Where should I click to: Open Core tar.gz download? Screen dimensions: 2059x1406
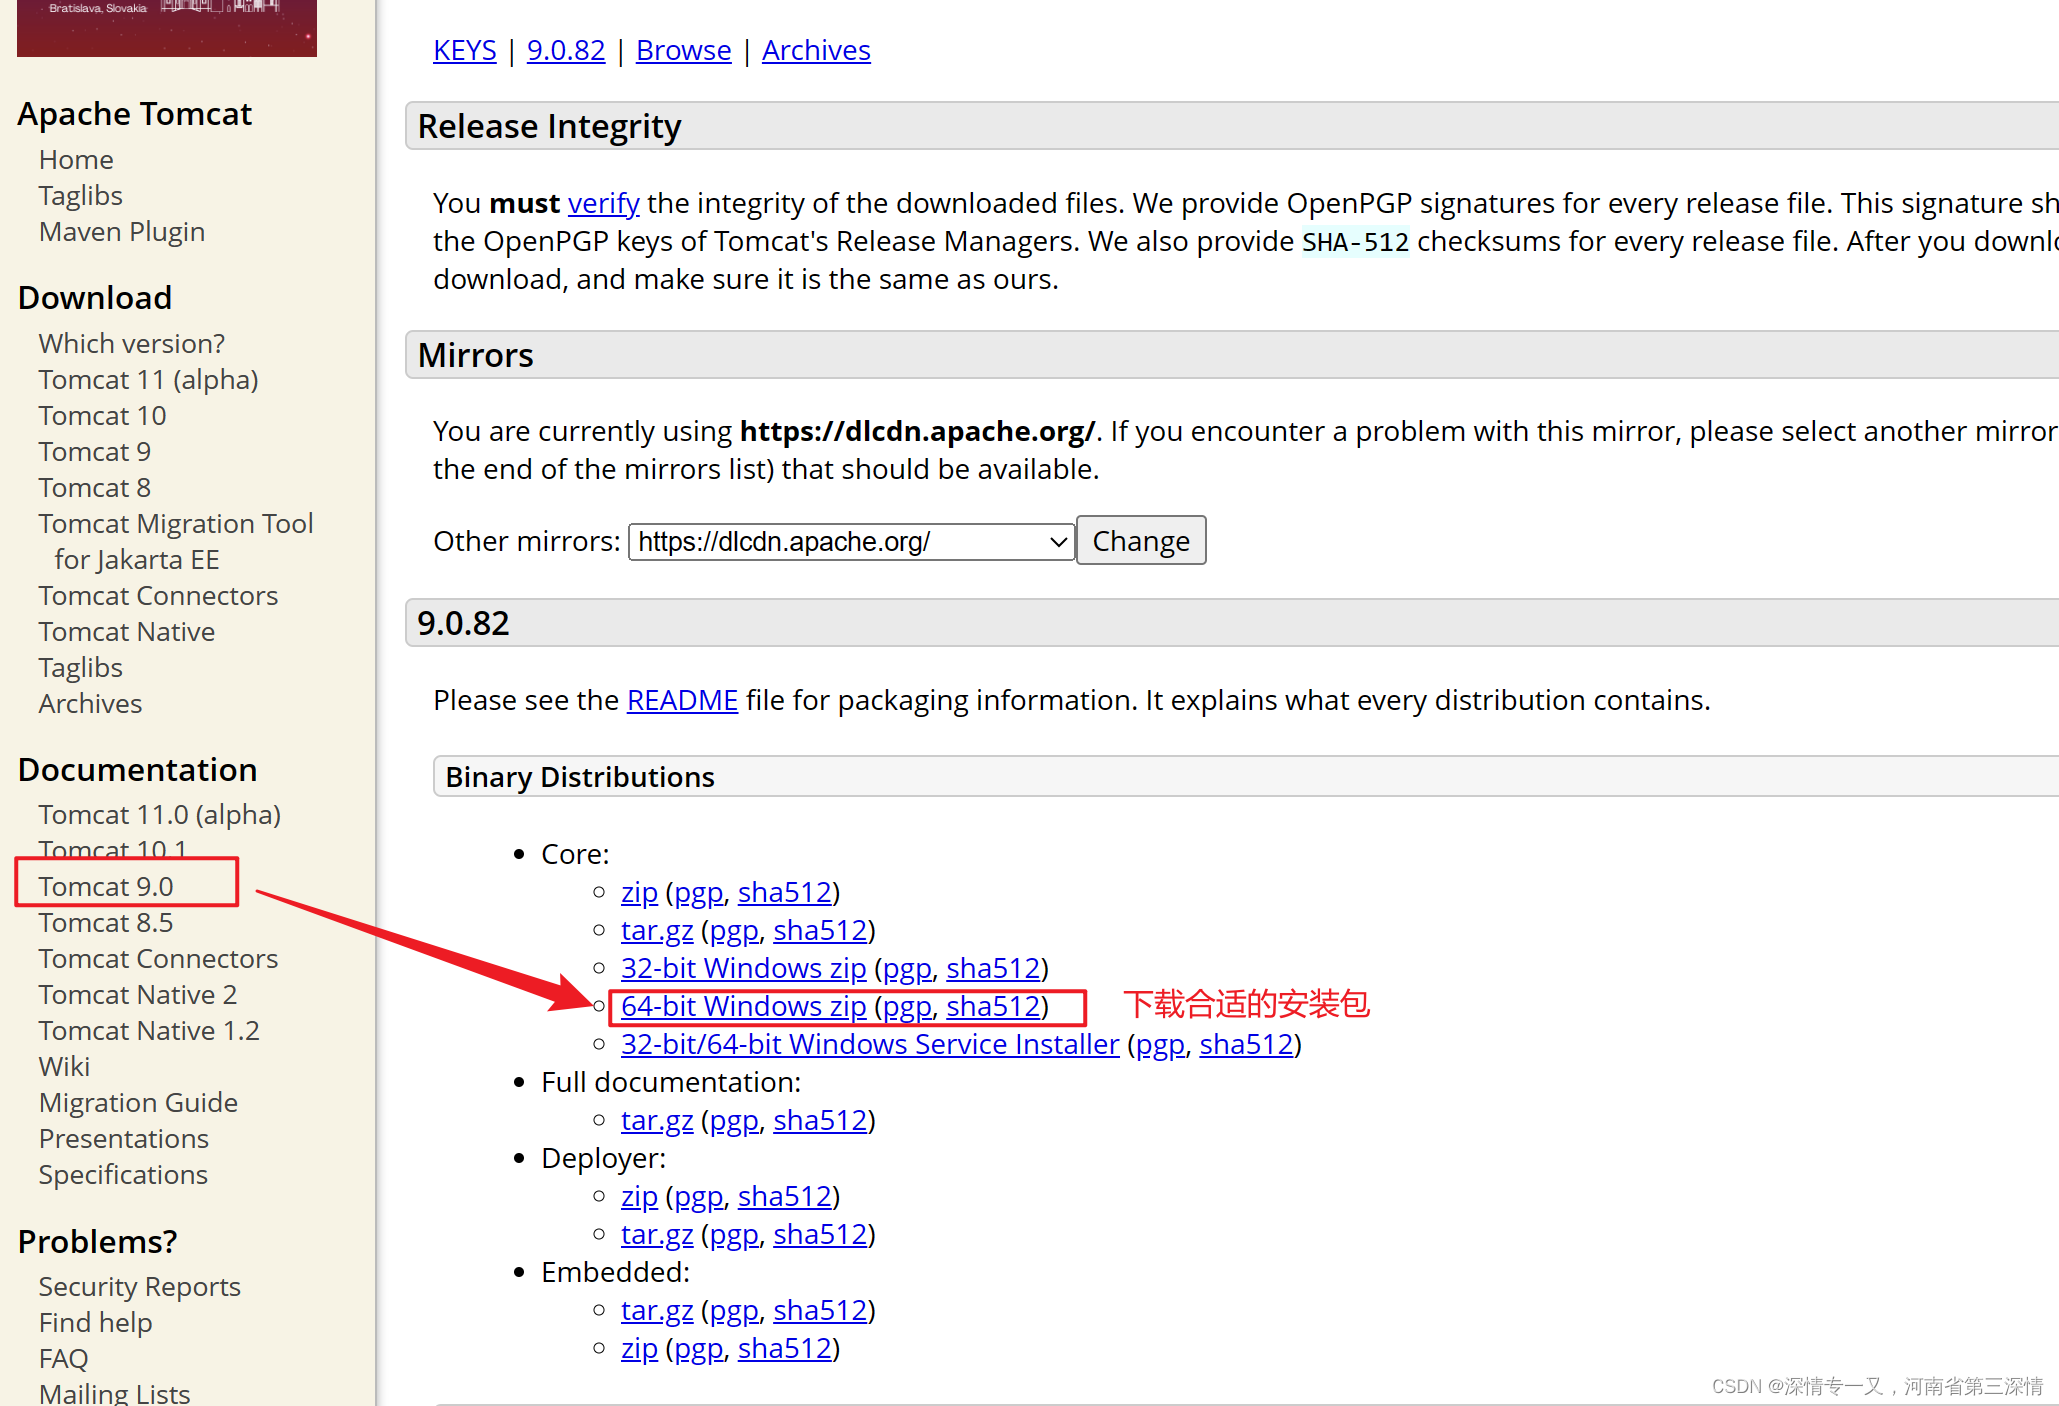(x=656, y=930)
